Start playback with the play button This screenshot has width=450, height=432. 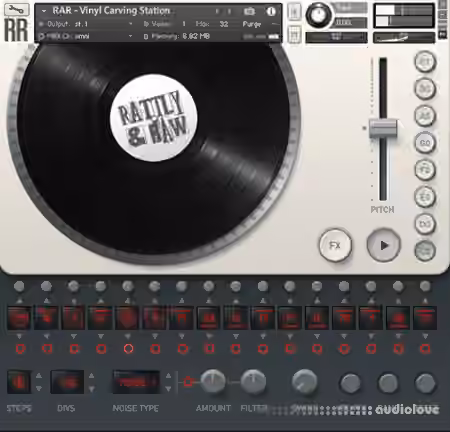click(384, 245)
